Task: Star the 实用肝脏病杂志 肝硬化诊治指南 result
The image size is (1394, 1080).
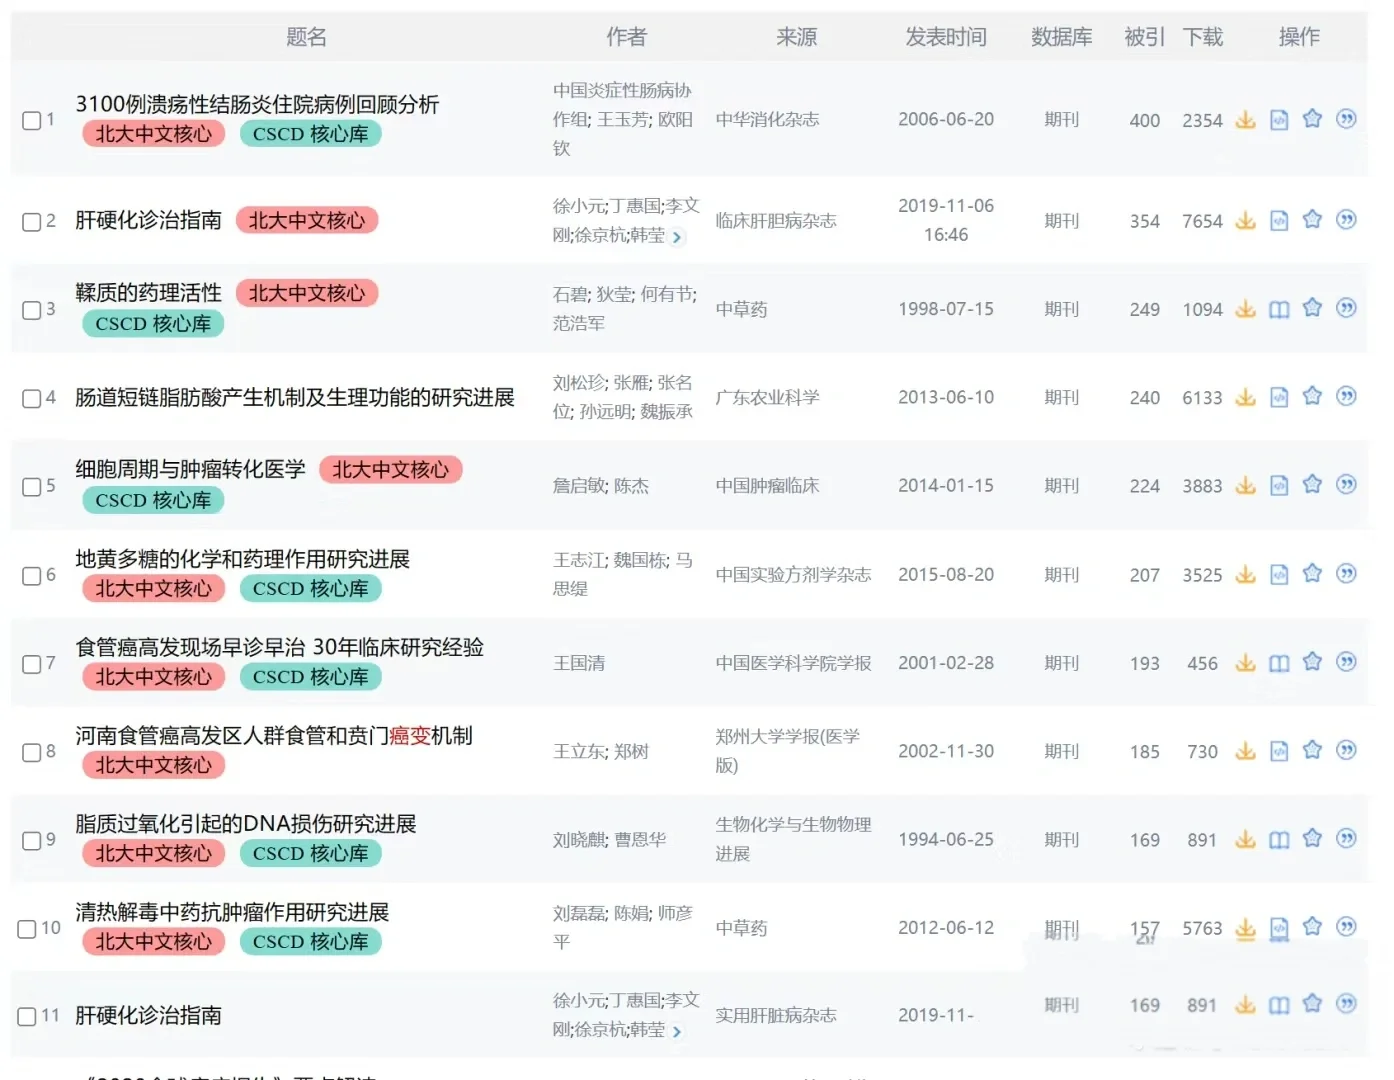Action: [1313, 1003]
